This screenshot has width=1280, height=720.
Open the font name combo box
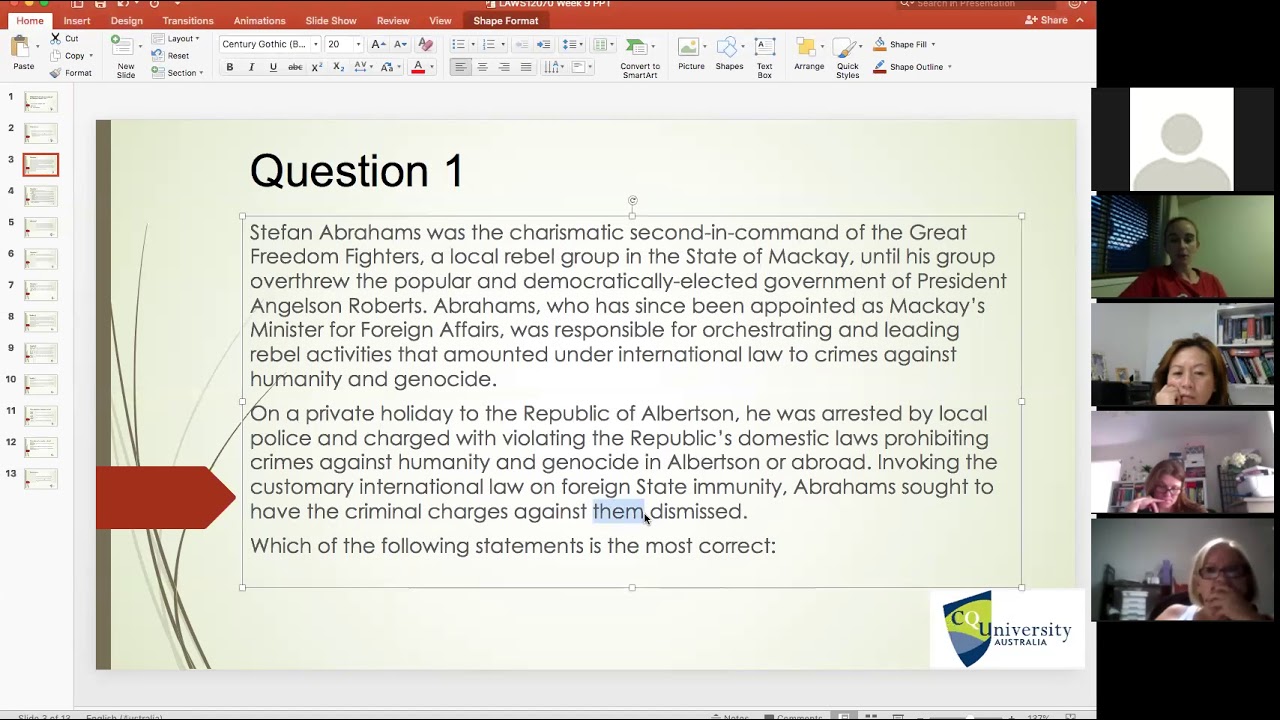pyautogui.click(x=270, y=44)
